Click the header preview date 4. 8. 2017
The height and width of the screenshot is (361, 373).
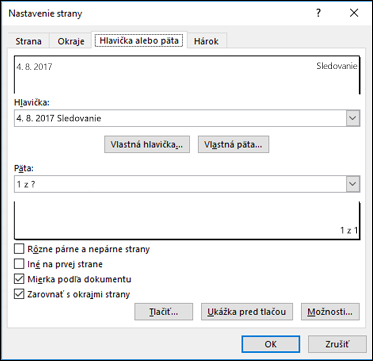[x=35, y=67]
